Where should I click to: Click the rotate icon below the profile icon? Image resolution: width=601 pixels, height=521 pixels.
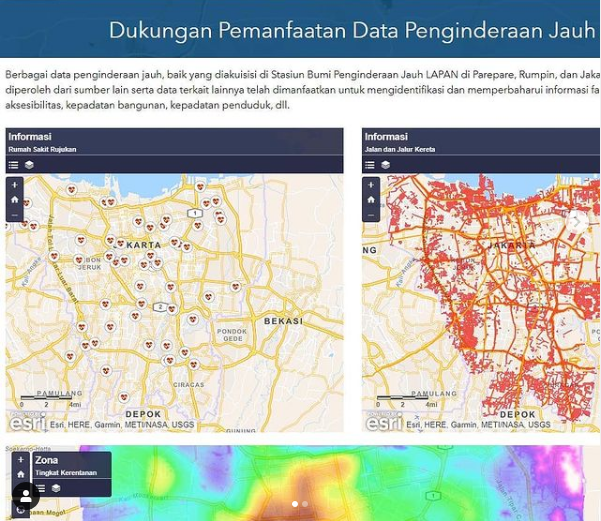[x=21, y=510]
